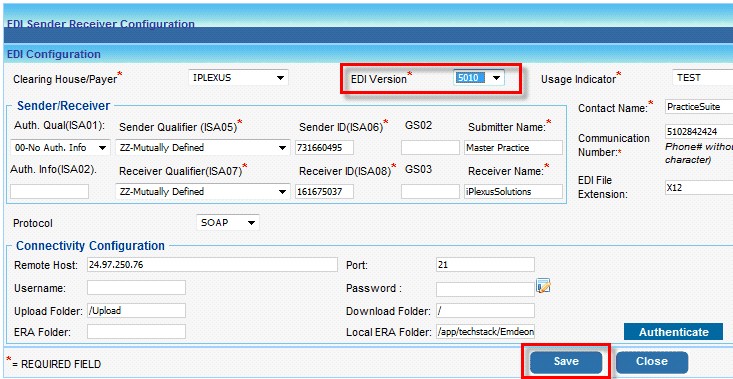Image resolution: width=733 pixels, height=379 pixels.
Task: Select the Submitter Name field with Master Practice
Action: (513, 148)
